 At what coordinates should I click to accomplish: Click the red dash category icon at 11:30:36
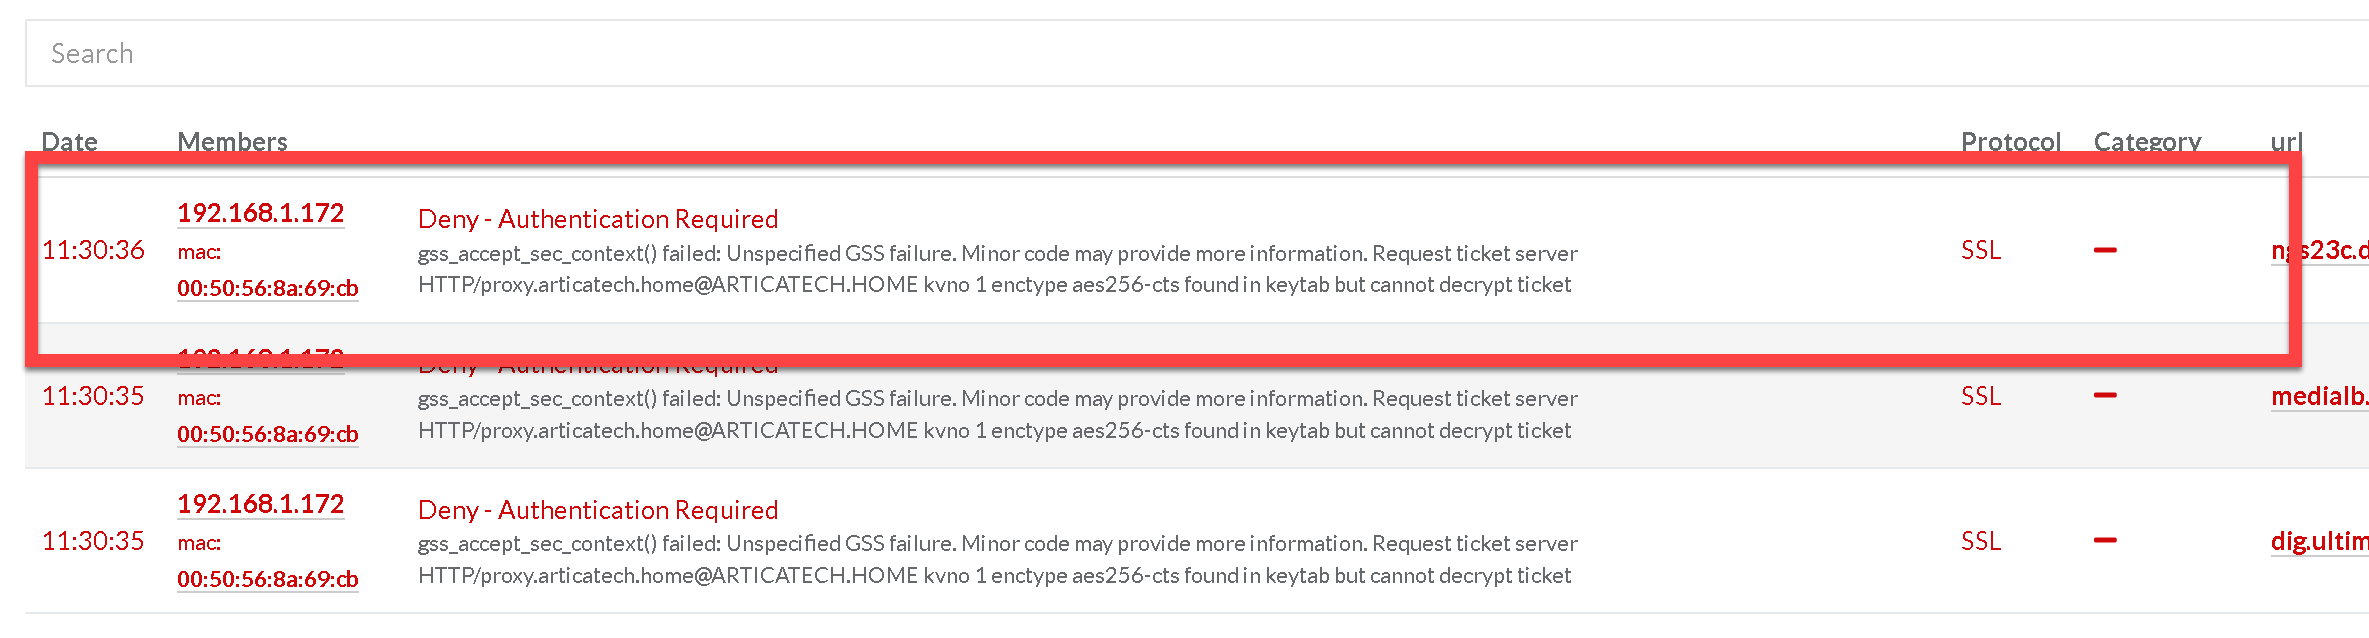2105,250
